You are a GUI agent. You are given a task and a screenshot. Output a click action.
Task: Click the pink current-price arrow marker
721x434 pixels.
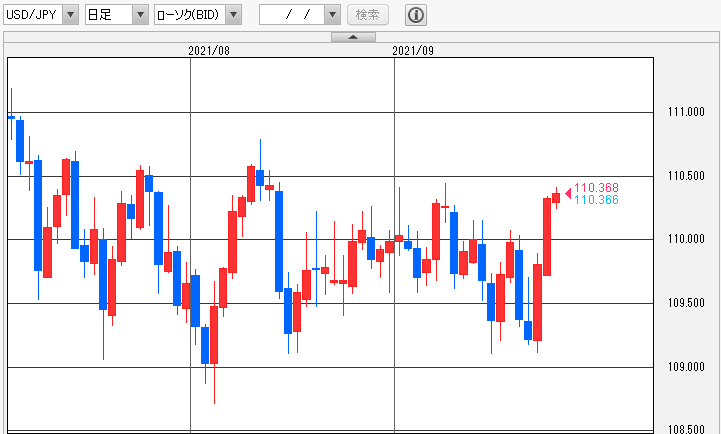(x=568, y=193)
